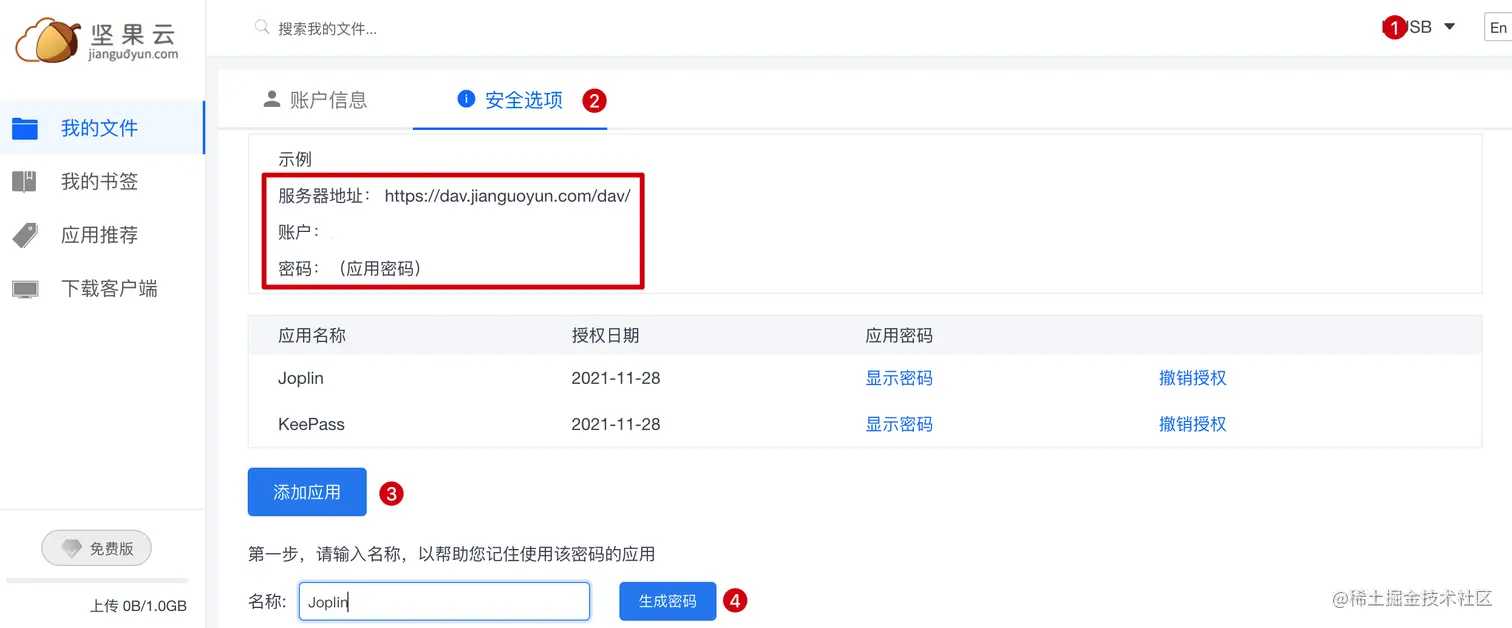Image resolution: width=1512 pixels, height=628 pixels.
Task: Click the 名称 input containing Joplin
Action: 444,601
